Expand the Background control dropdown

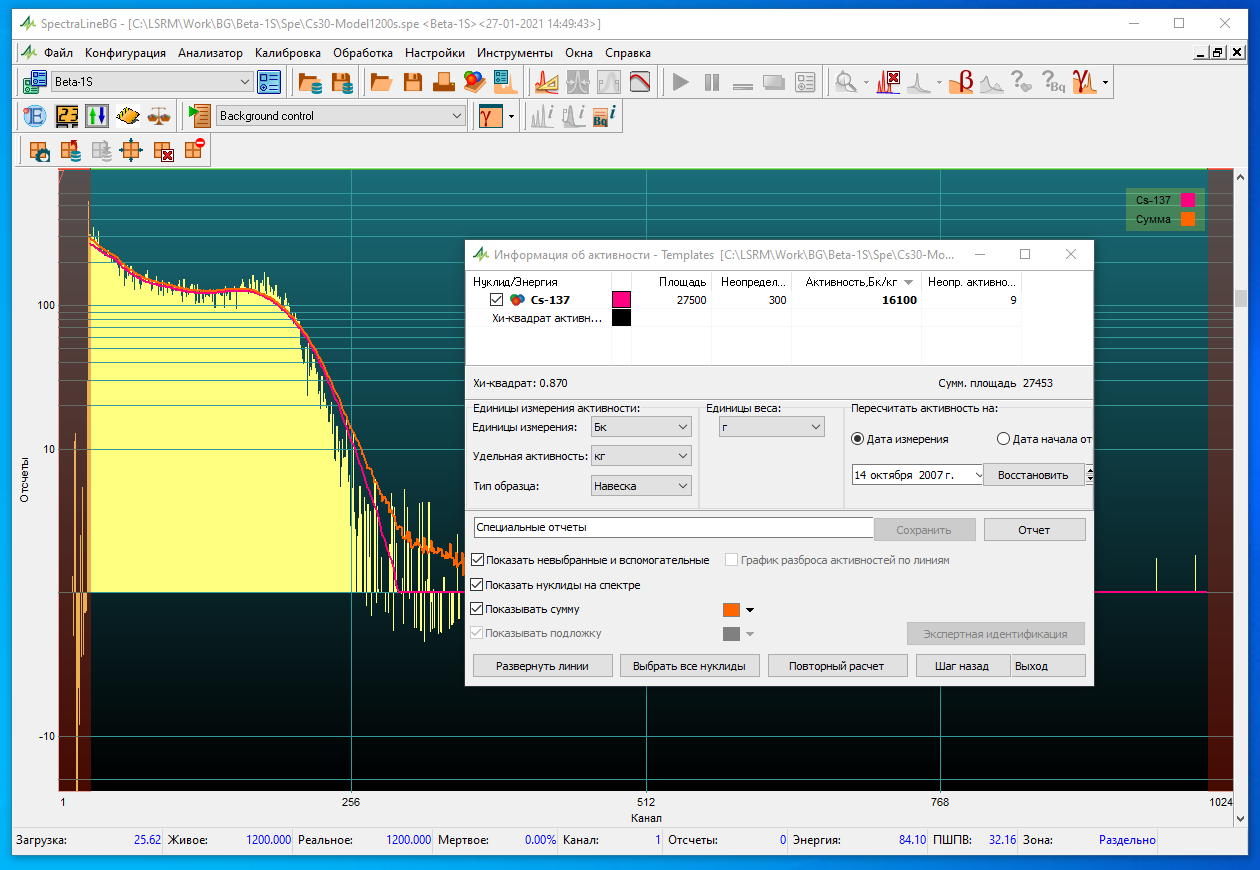pos(457,116)
